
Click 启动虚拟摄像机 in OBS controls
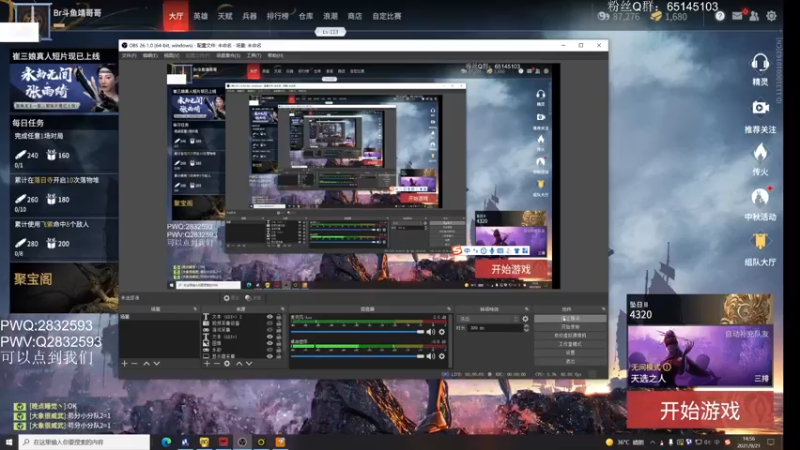tap(570, 336)
